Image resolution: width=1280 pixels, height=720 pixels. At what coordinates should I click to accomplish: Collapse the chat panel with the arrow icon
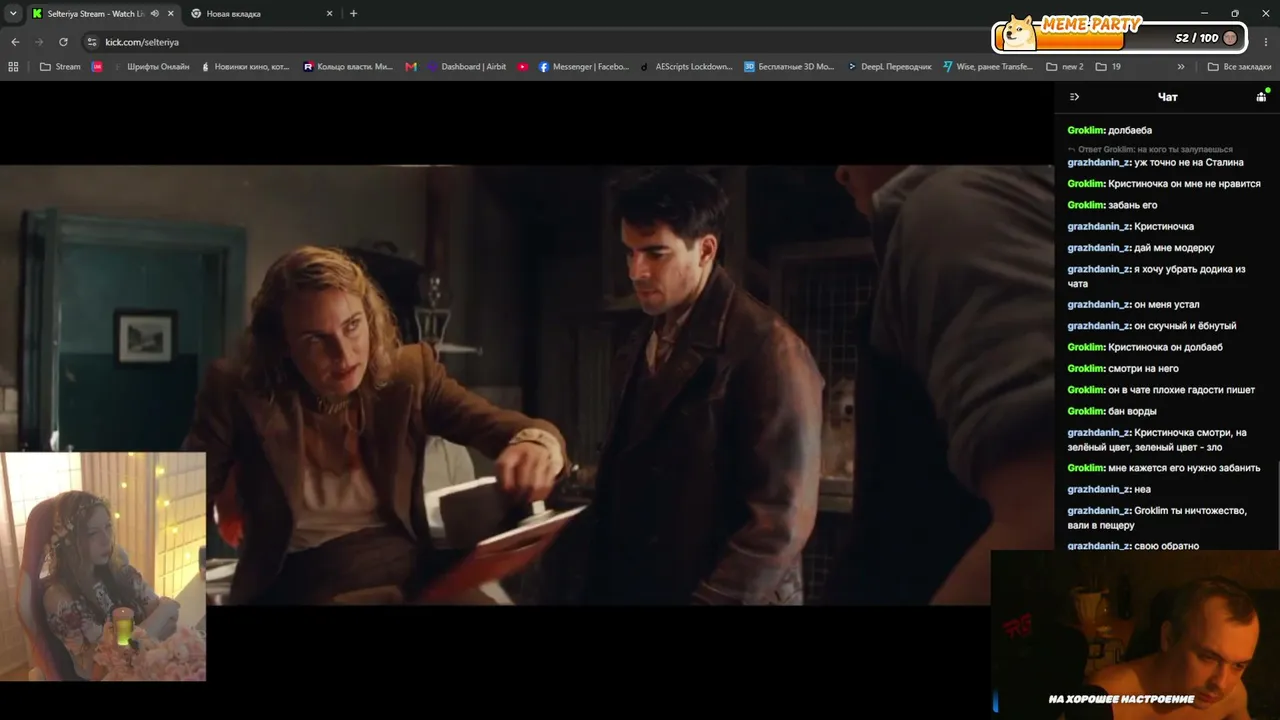tap(1074, 97)
